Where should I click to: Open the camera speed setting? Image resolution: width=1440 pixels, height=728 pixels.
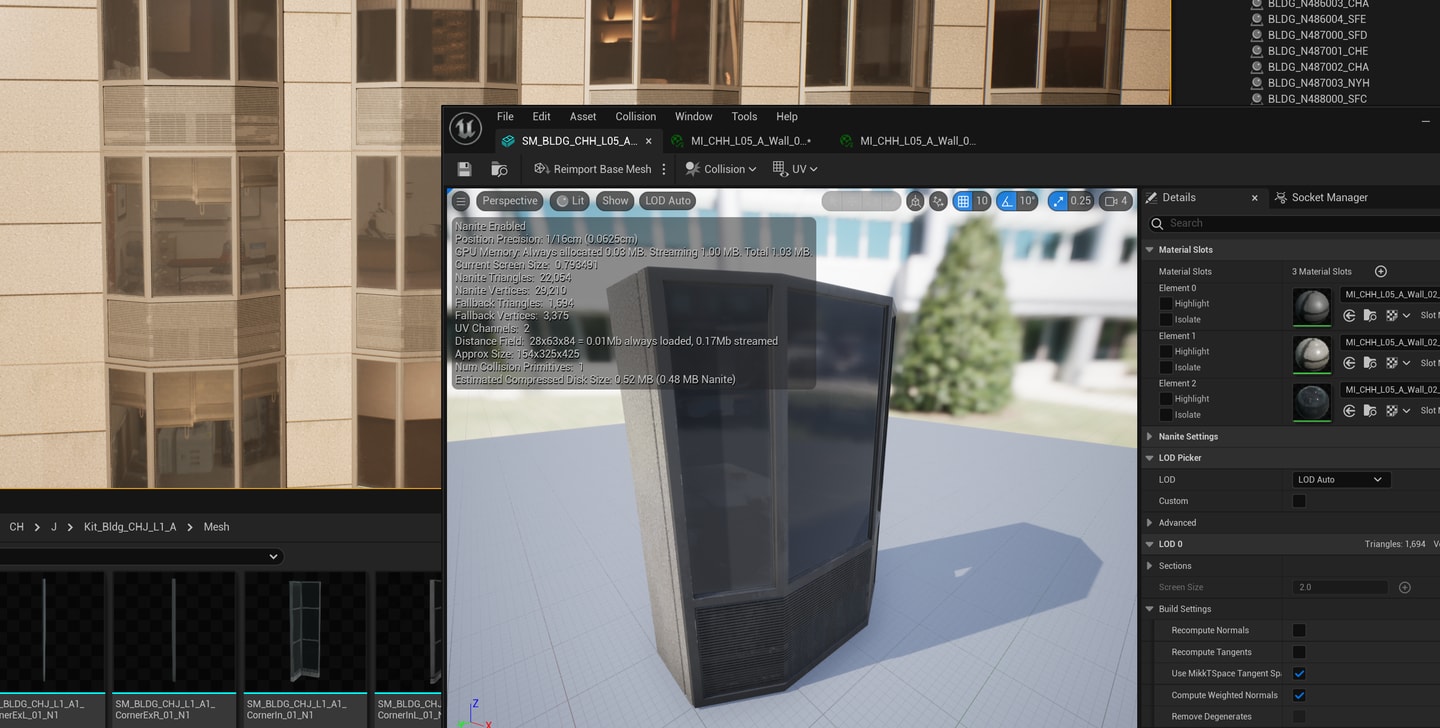(1116, 201)
